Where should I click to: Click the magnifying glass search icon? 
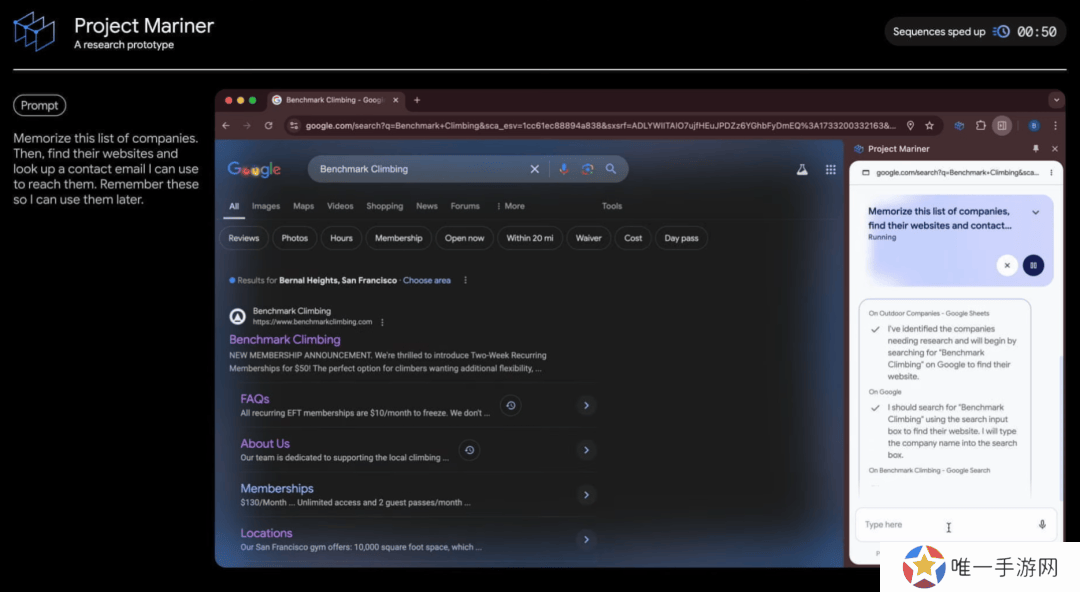tap(611, 169)
